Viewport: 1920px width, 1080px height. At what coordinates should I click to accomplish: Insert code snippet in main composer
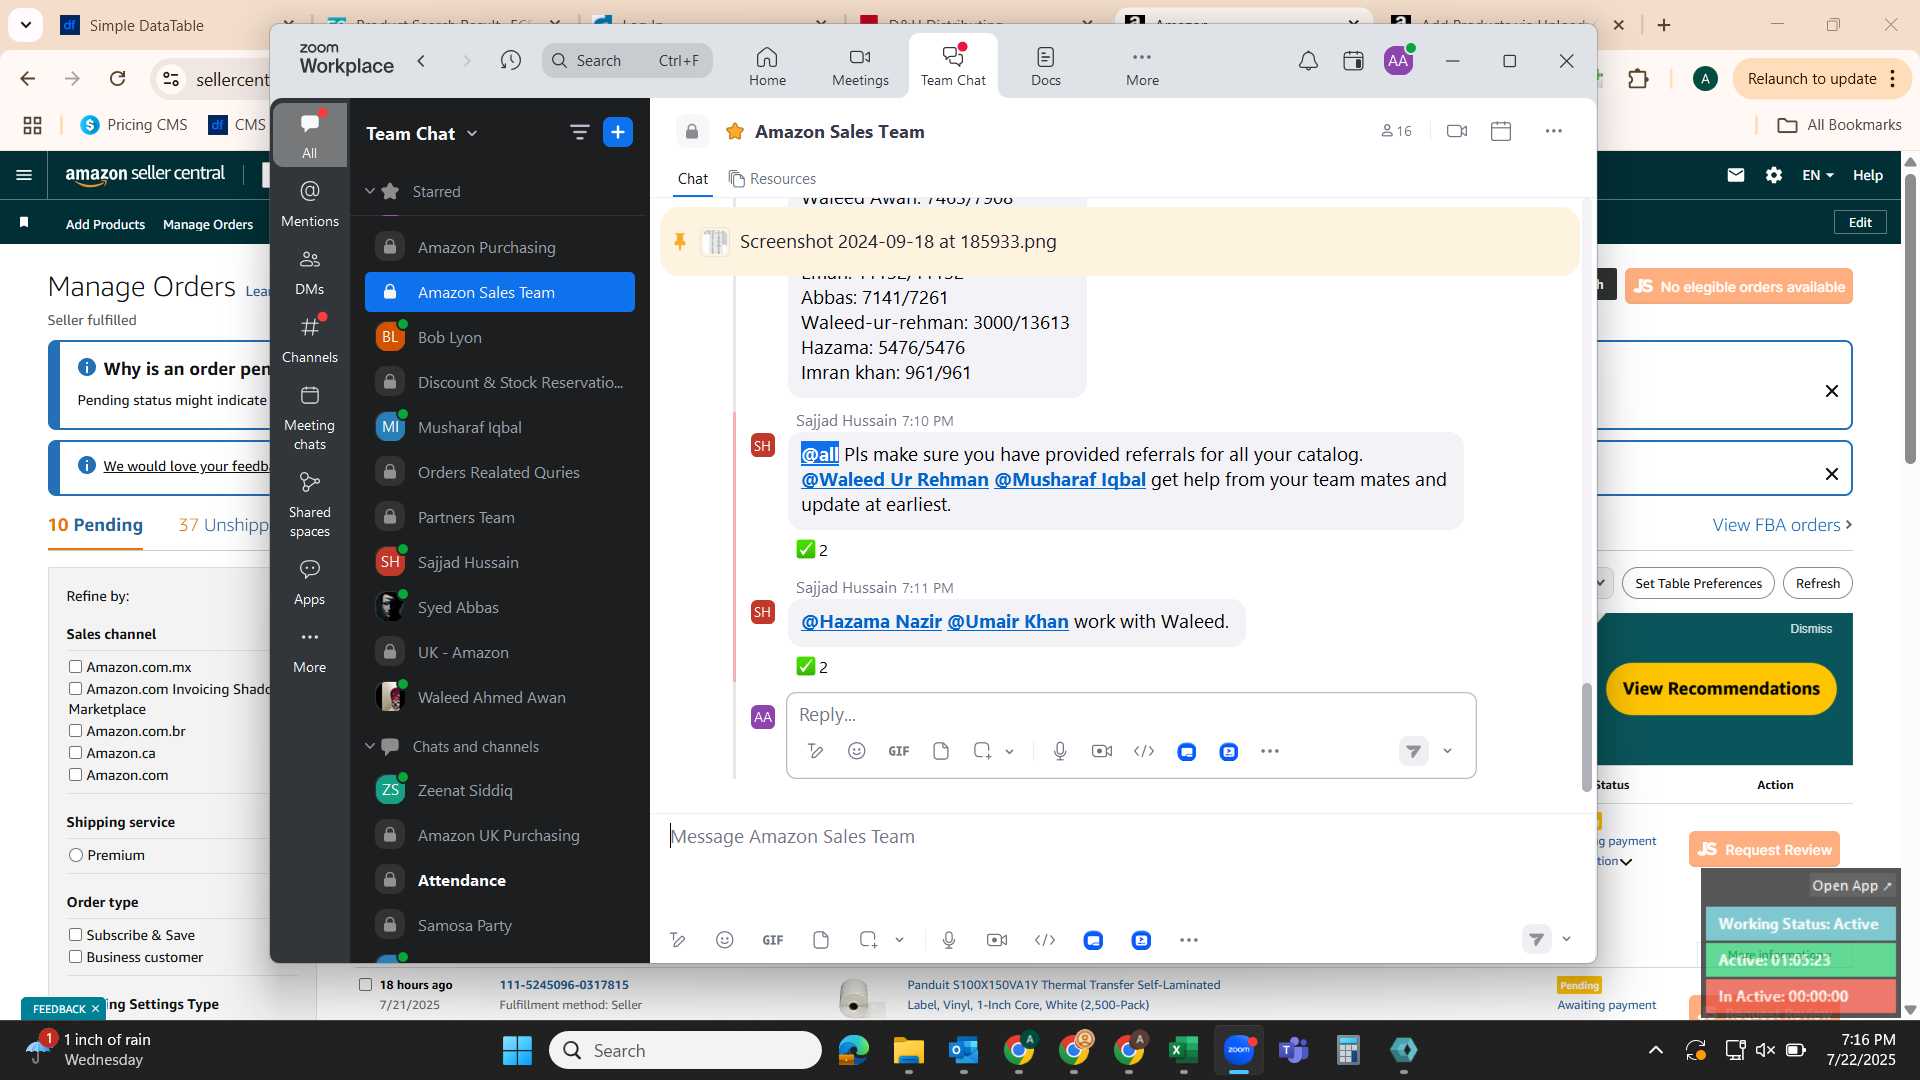point(1045,940)
